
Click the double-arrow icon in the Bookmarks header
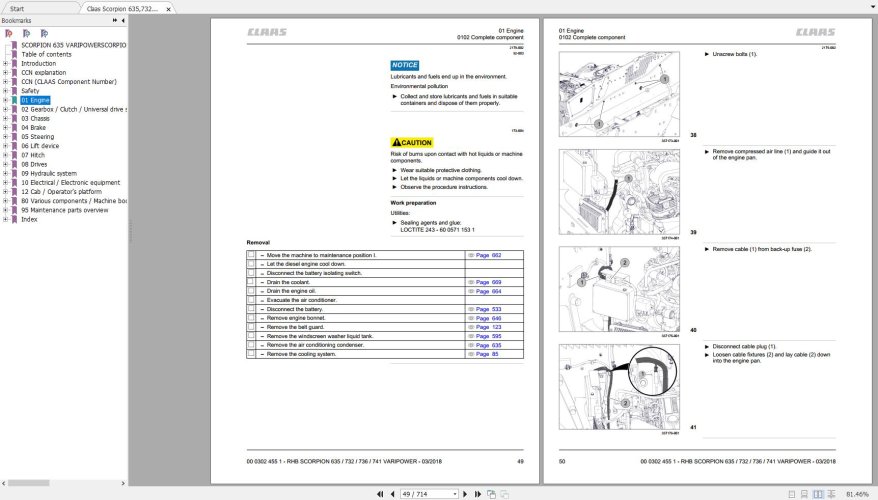pos(115,20)
